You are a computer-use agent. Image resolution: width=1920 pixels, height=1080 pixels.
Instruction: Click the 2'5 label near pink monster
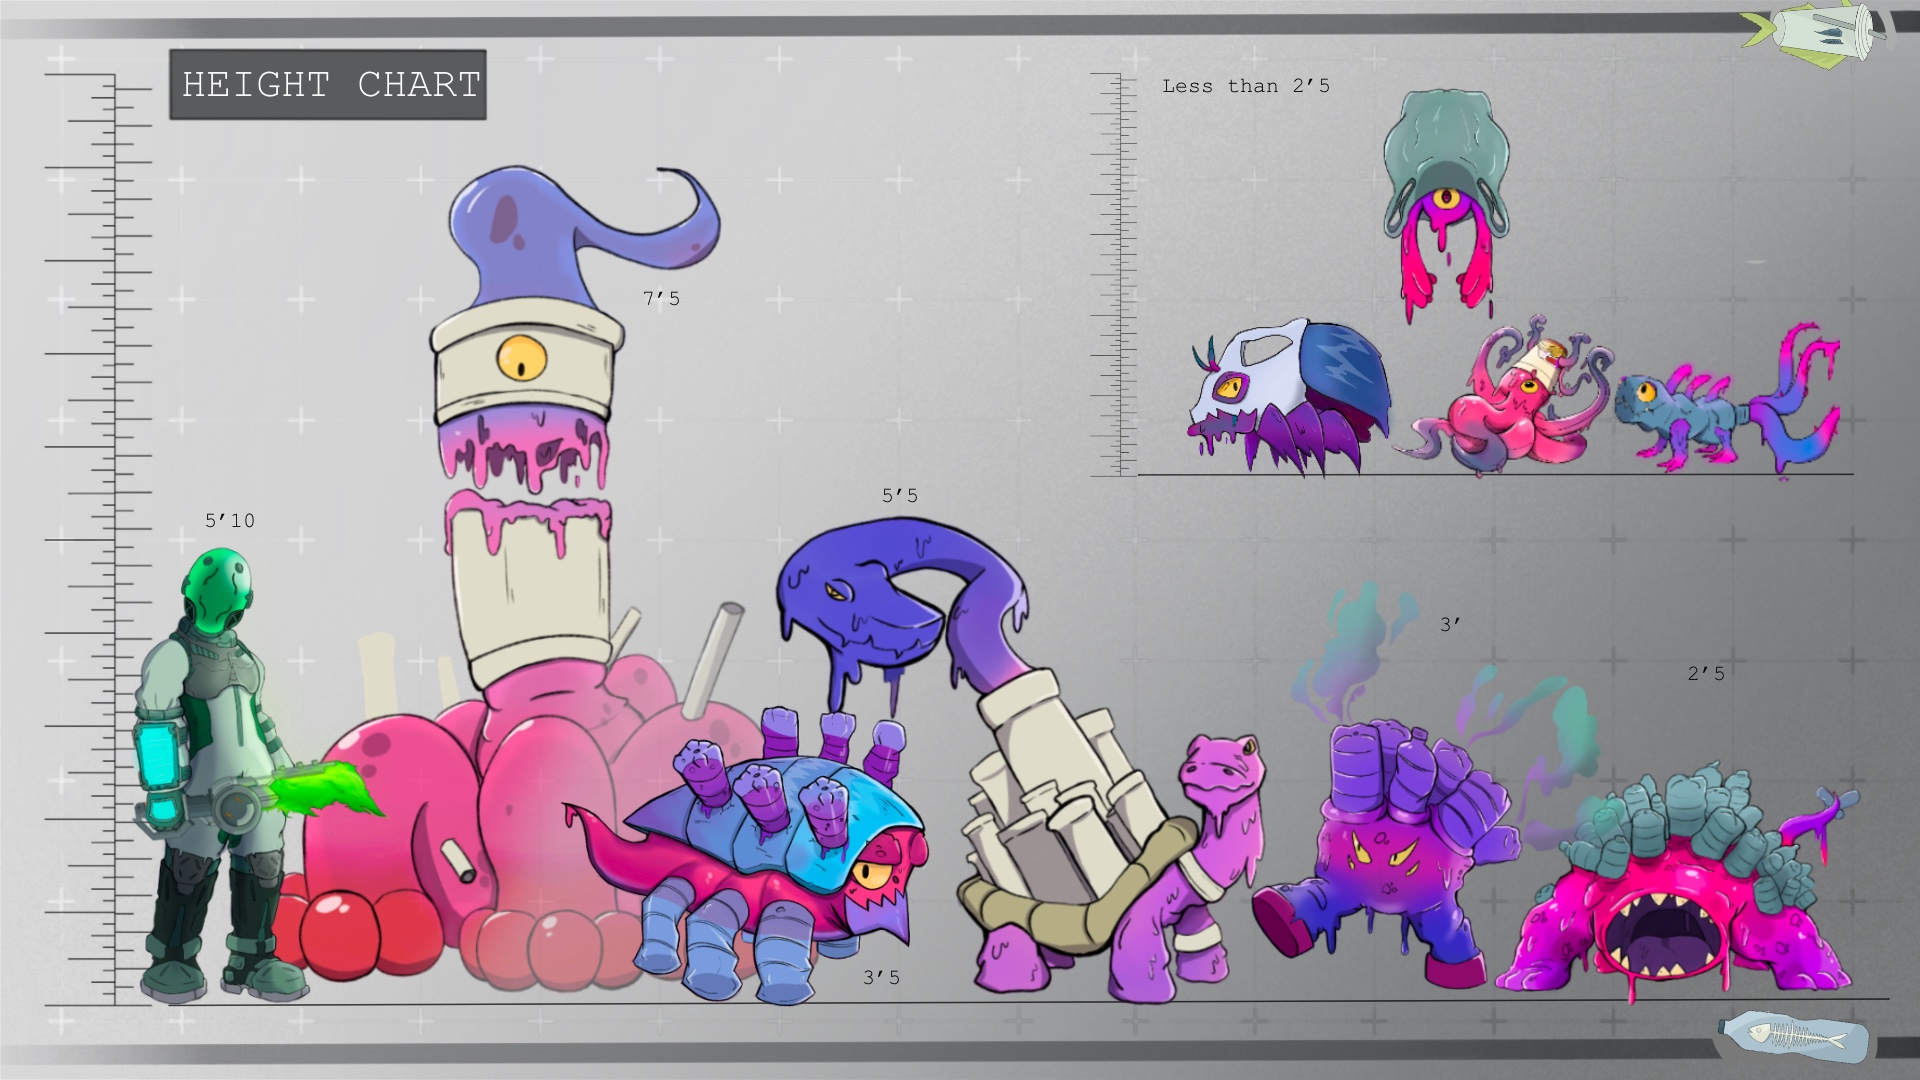(1706, 674)
